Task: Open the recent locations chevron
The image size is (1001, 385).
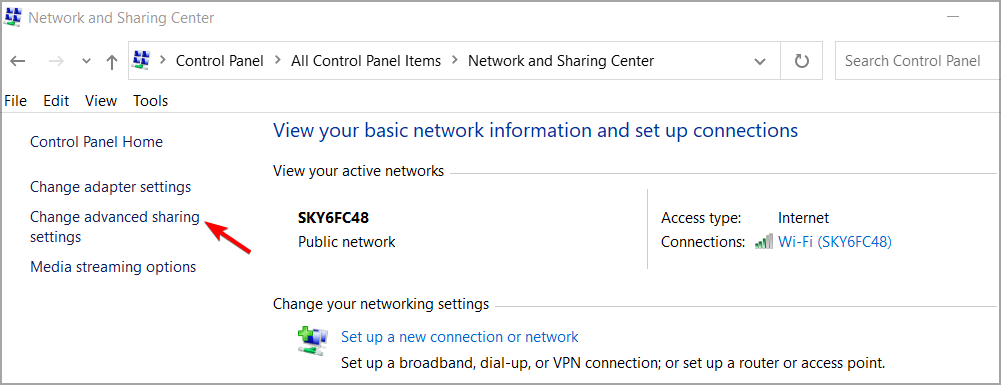Action: point(87,61)
